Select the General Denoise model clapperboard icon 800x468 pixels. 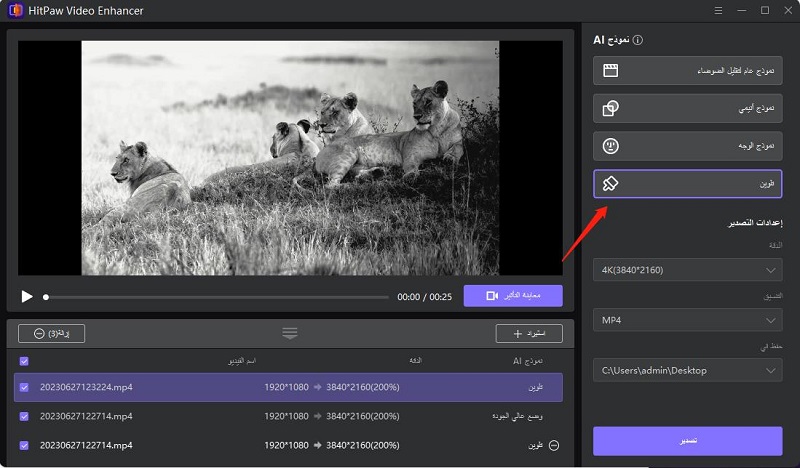tap(611, 71)
